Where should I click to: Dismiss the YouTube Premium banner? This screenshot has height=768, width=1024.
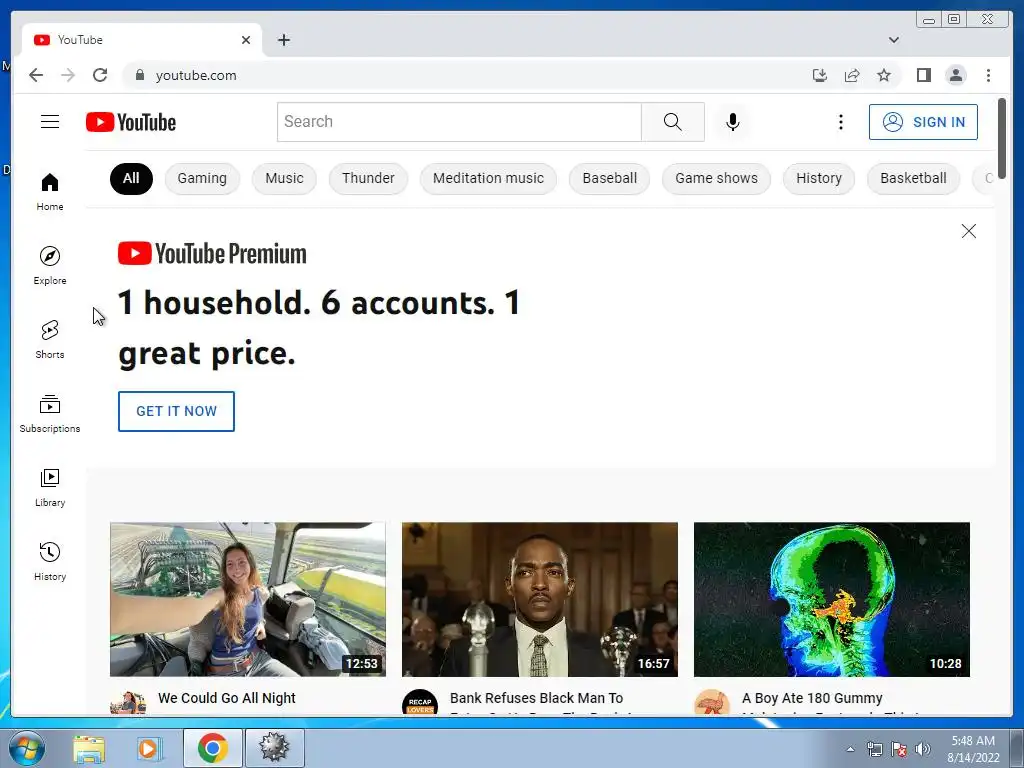(x=968, y=231)
